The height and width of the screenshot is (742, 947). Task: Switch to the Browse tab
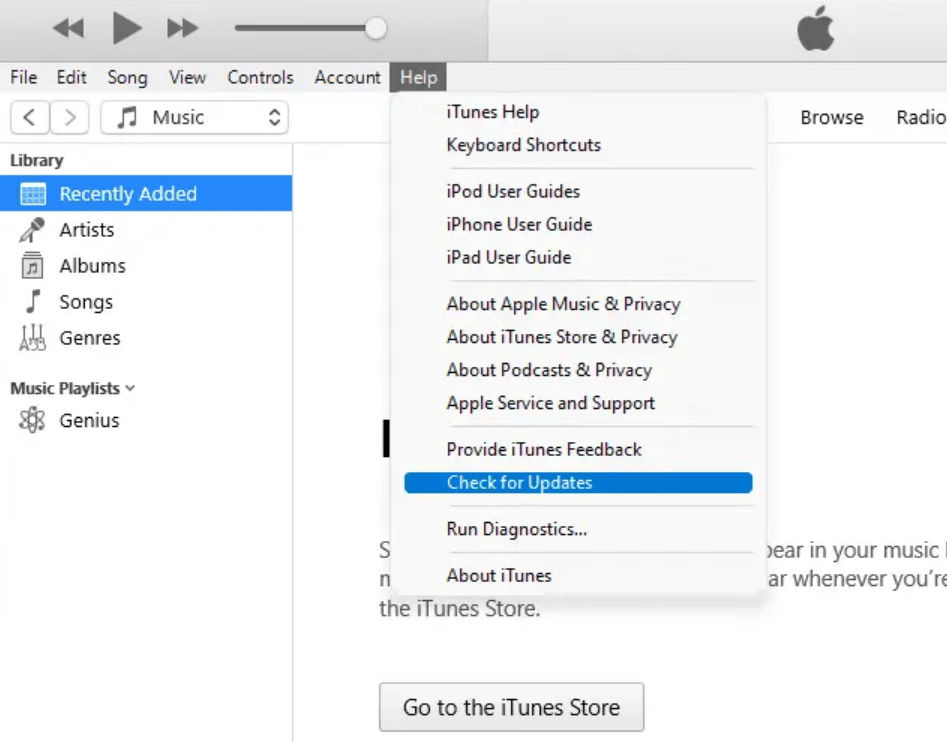point(831,117)
